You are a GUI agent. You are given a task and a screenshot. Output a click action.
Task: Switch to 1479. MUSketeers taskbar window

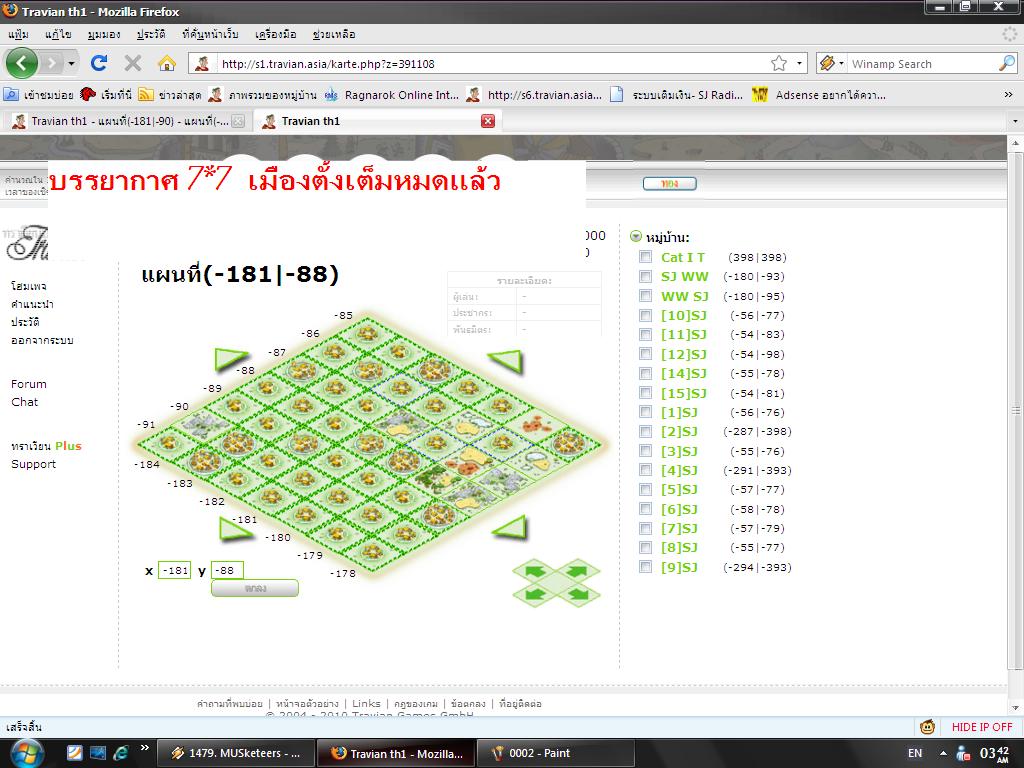click(x=236, y=753)
